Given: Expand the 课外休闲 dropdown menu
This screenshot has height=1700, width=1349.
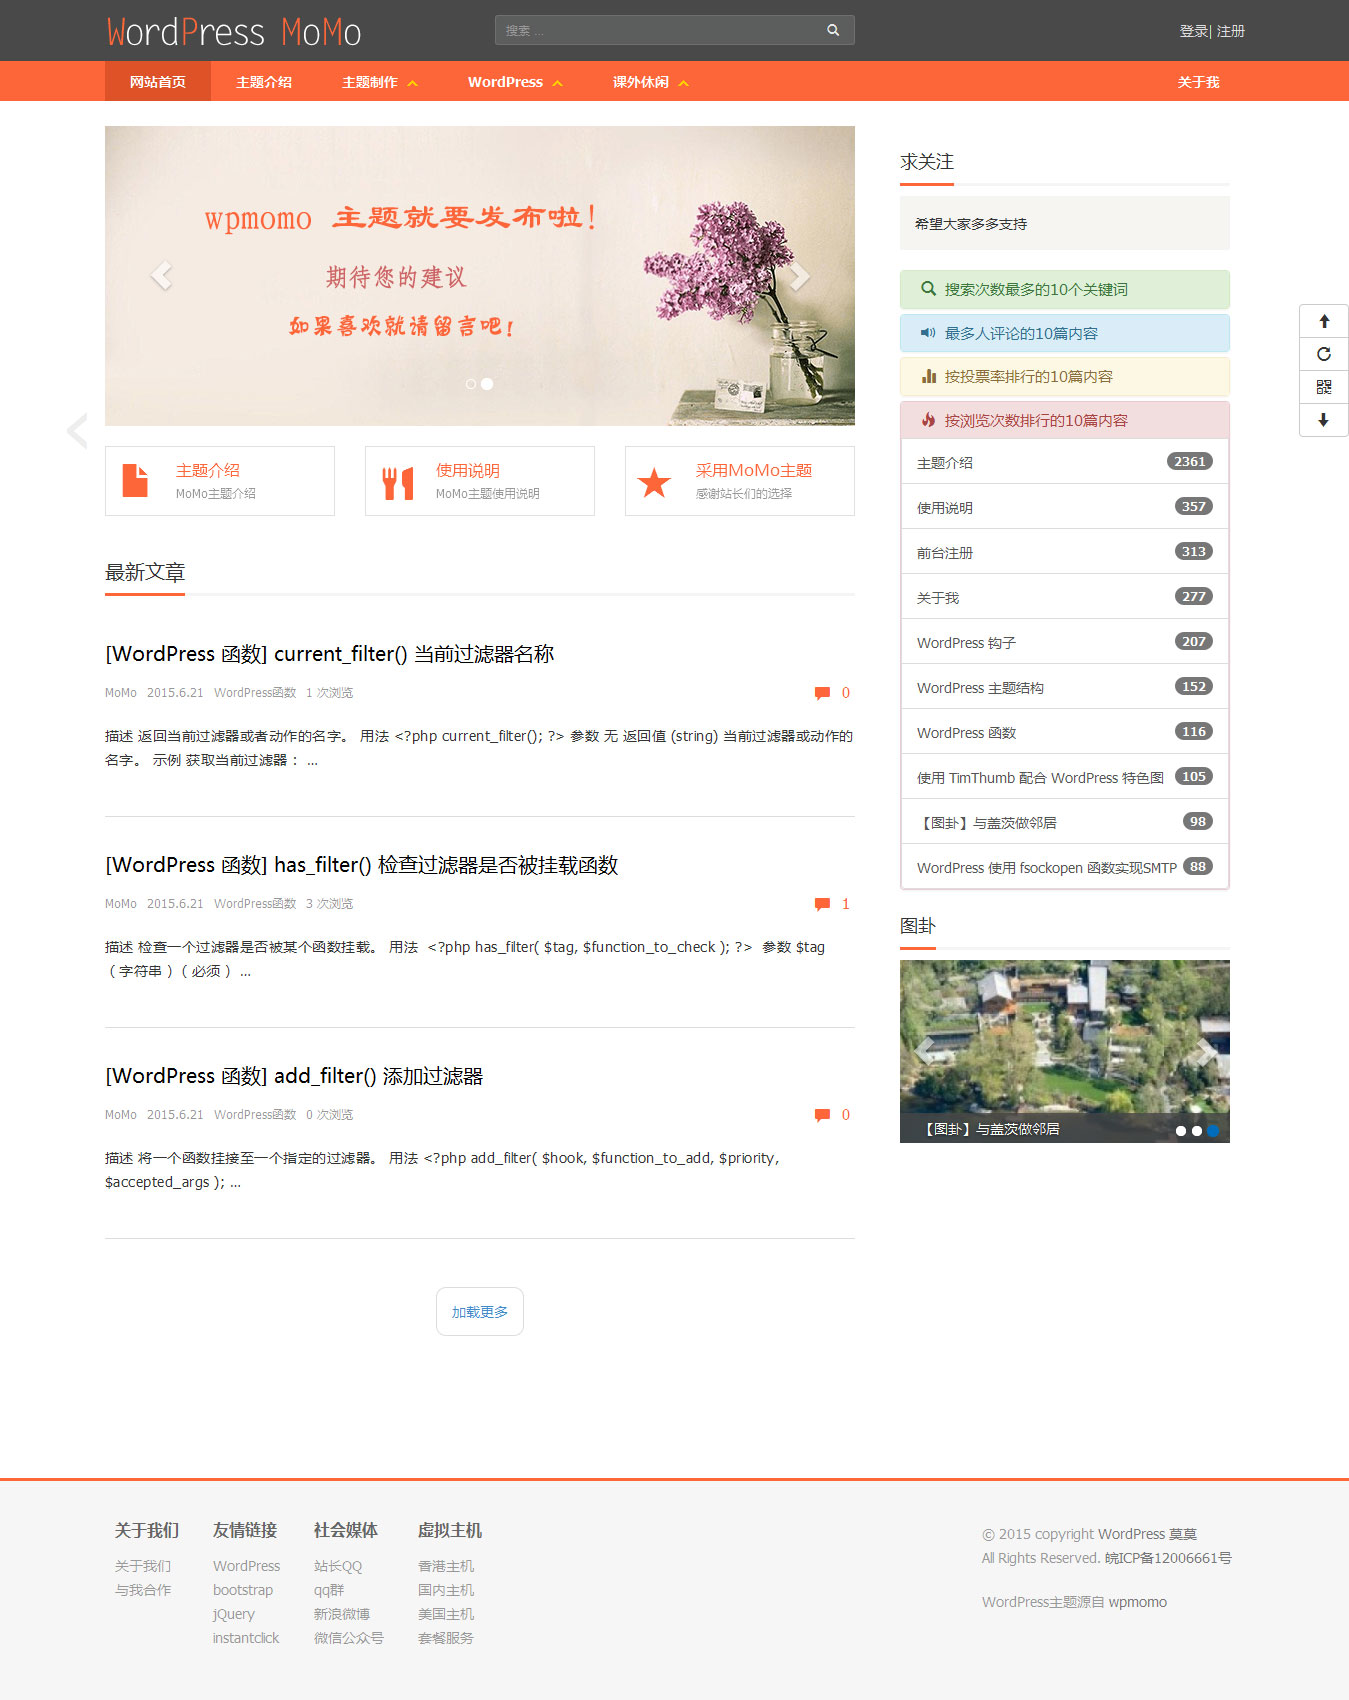Looking at the screenshot, I should point(651,82).
